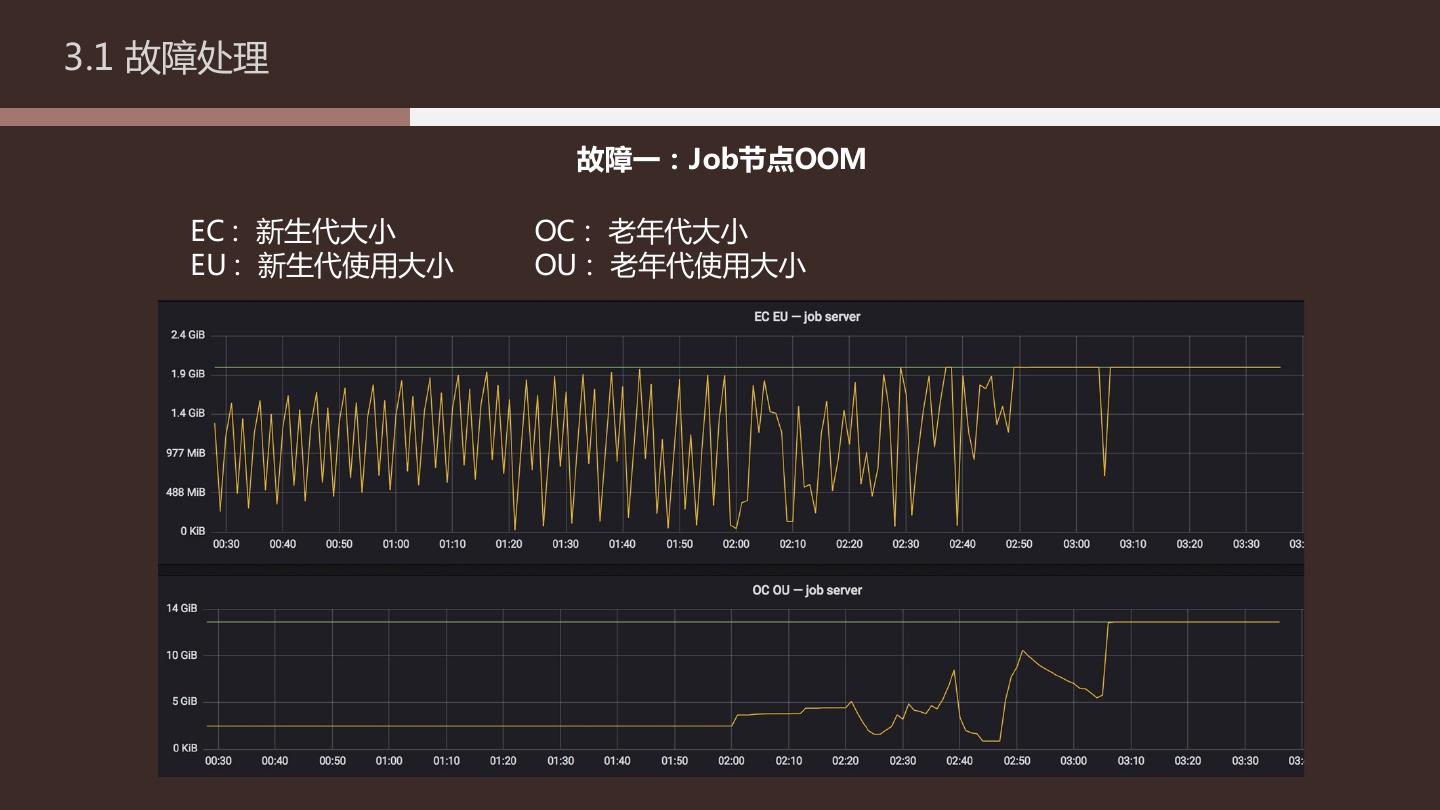The height and width of the screenshot is (810, 1440).
Task: Select the OU 老年代使用大小 description line
Action: click(x=670, y=265)
